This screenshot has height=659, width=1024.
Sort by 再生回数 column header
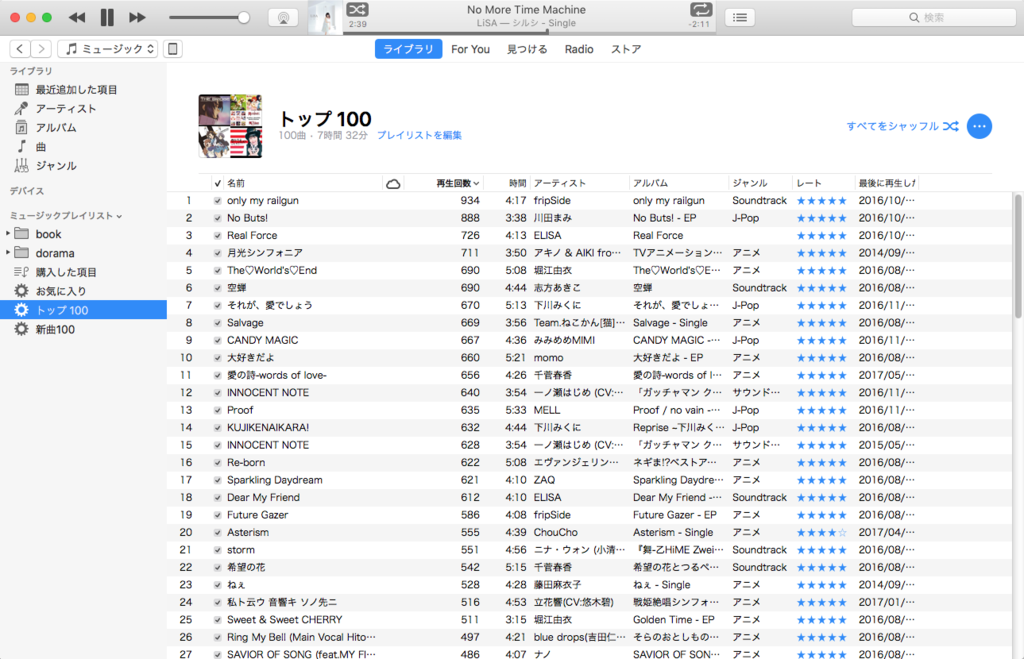[x=444, y=183]
